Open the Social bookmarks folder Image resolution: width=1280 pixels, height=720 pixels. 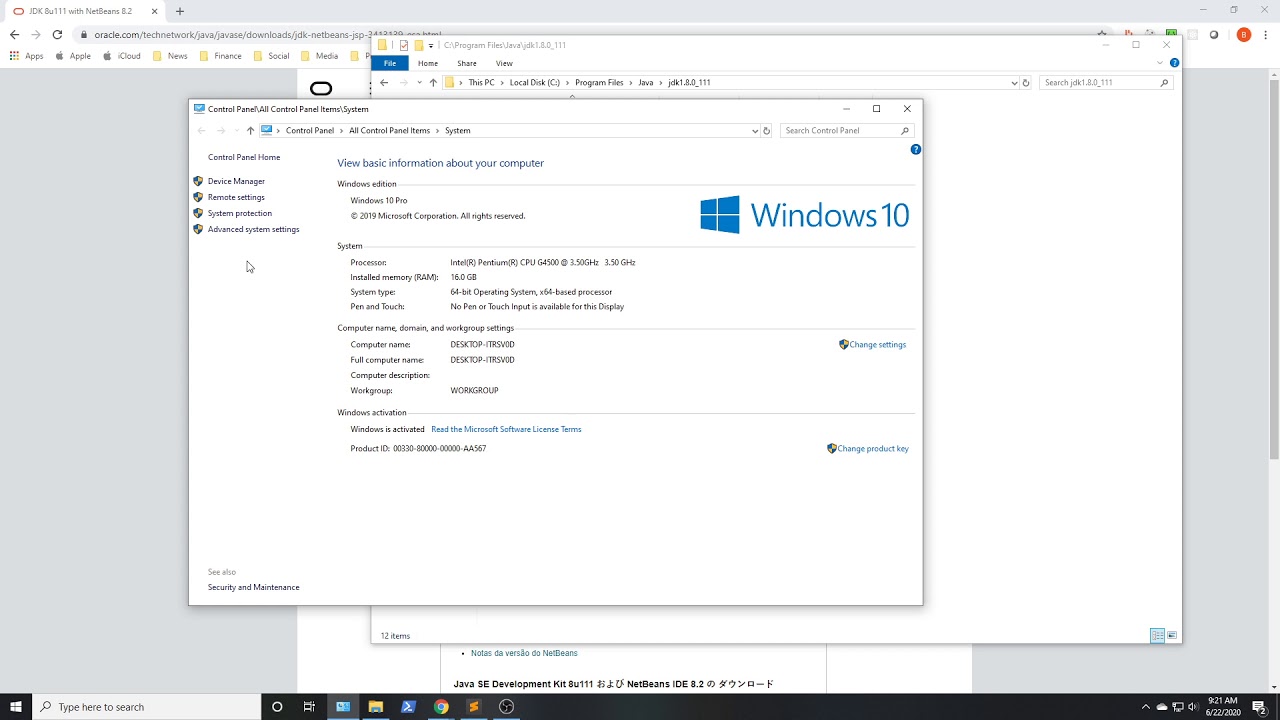271,56
